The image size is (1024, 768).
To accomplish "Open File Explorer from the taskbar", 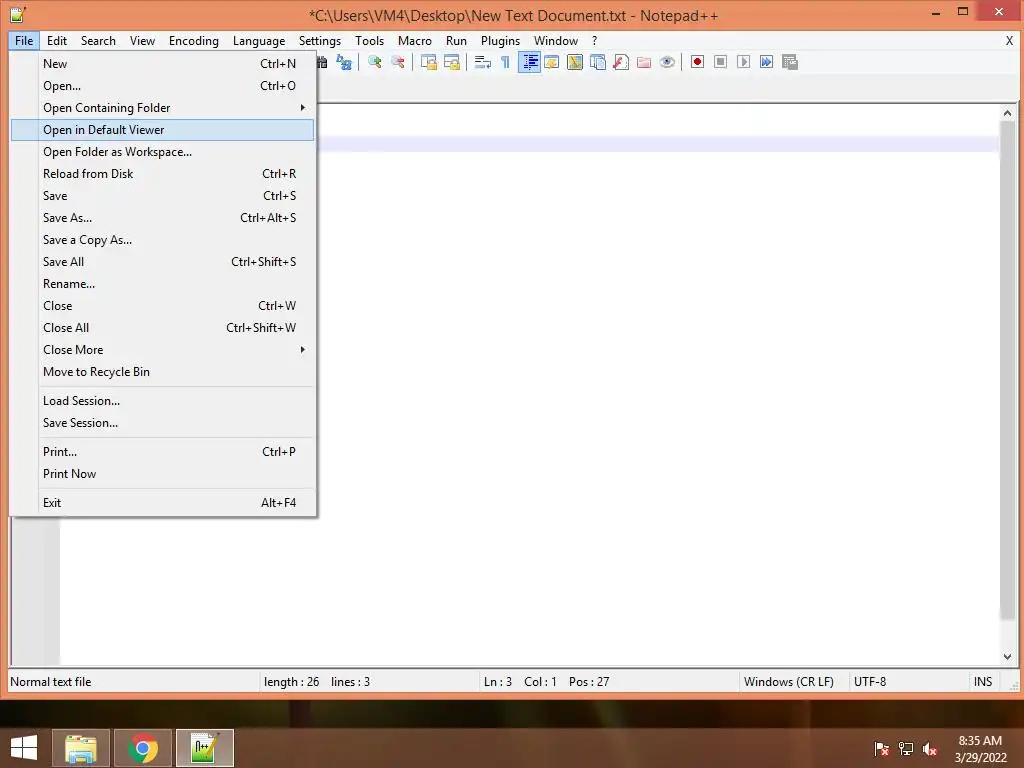I will (x=81, y=748).
